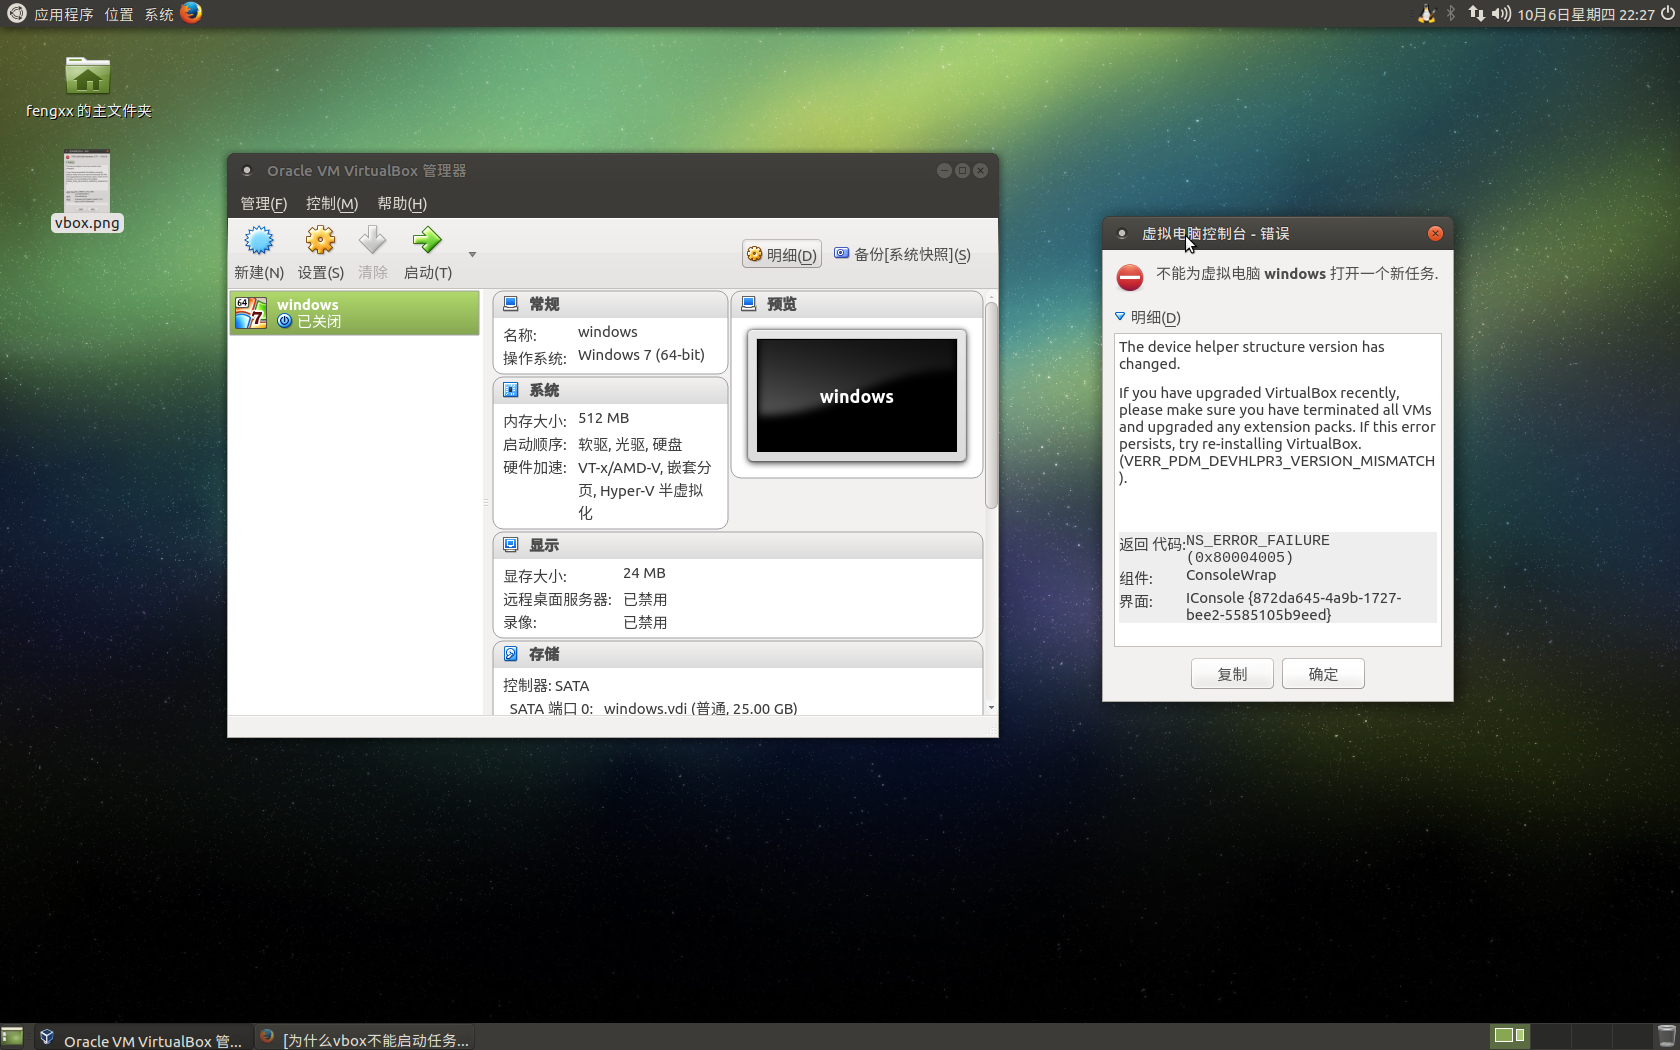Open the 帮助(H) menu
The image size is (1680, 1050).
(402, 203)
